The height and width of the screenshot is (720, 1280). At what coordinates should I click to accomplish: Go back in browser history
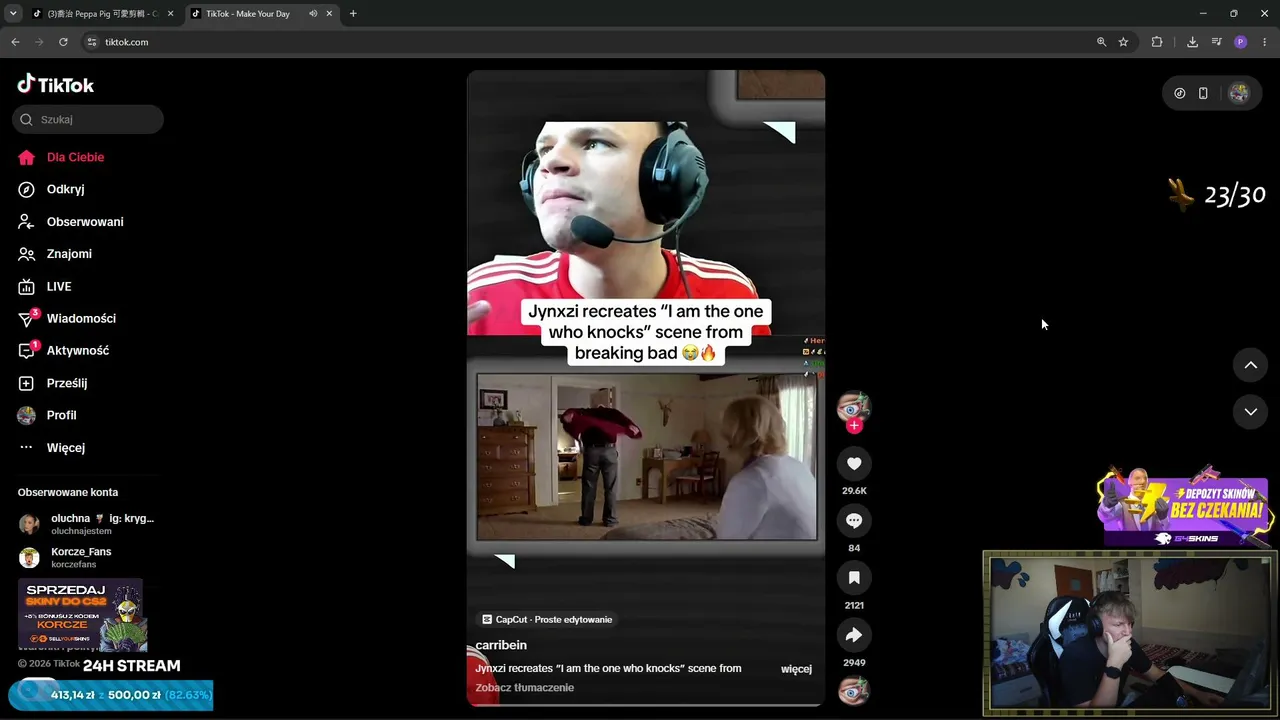[15, 42]
